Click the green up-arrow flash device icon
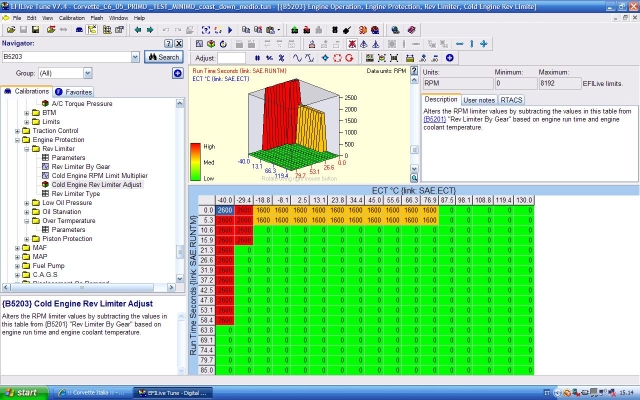640x400 pixels. pos(294,30)
